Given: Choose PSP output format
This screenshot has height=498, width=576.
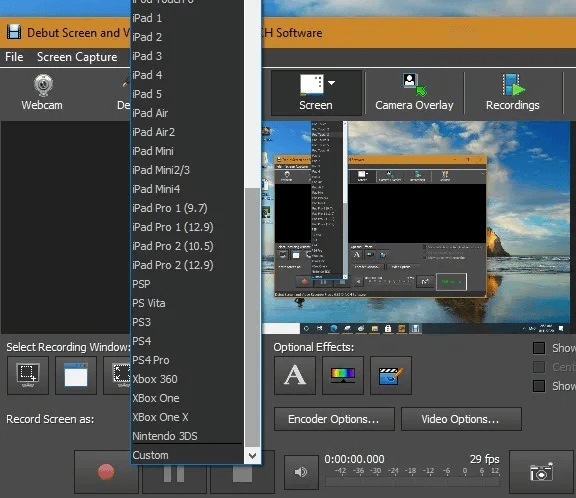Looking at the screenshot, I should tap(187, 284).
